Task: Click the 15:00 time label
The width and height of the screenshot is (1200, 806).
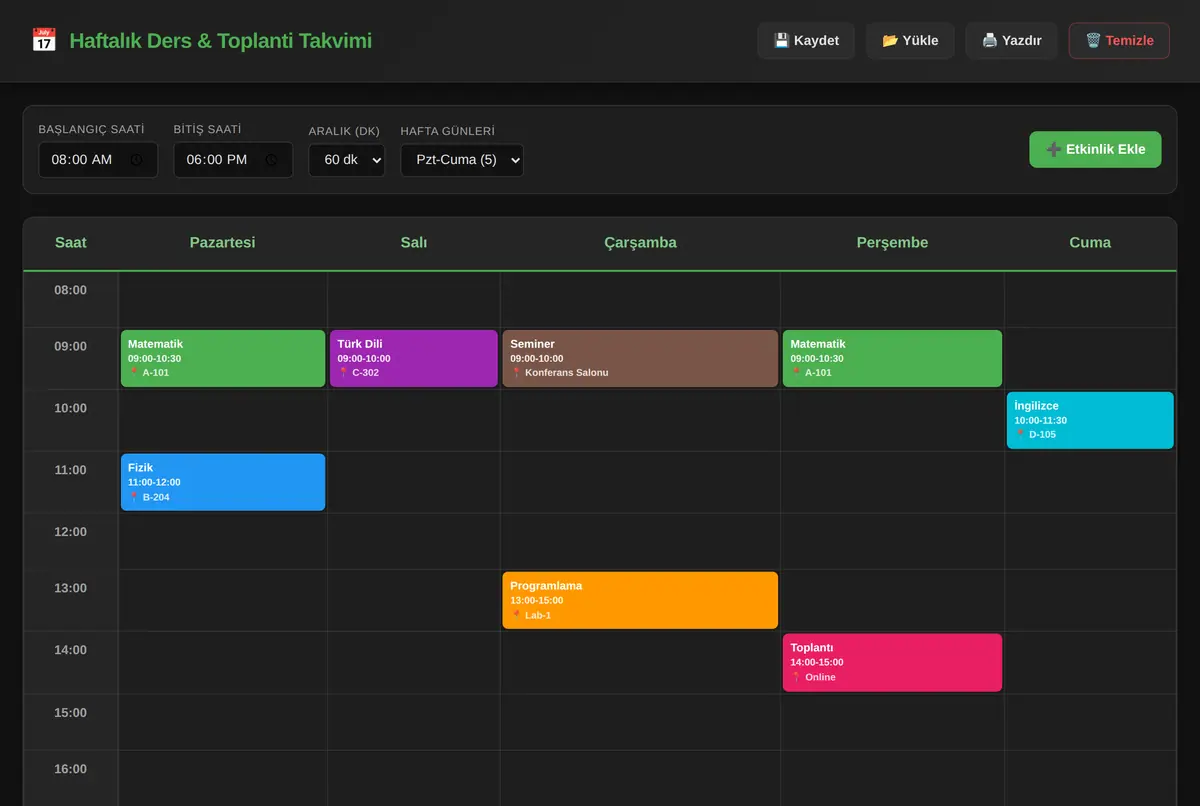Action: point(71,713)
